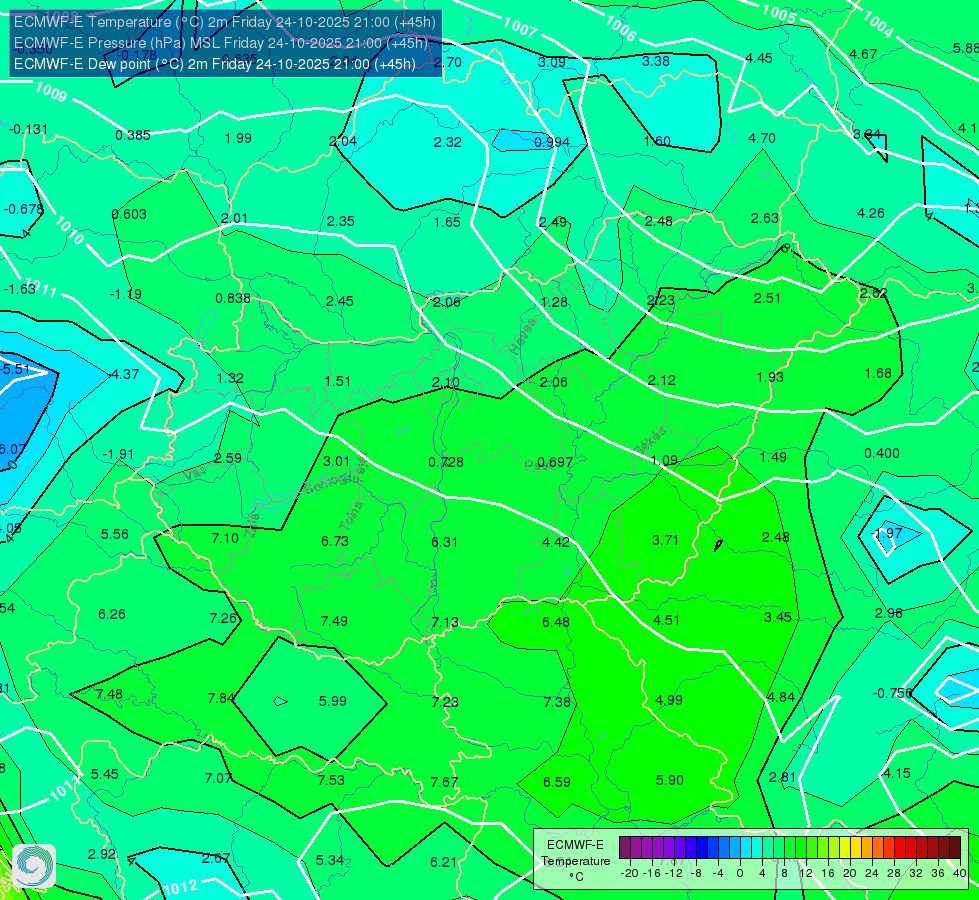Click the 7.38 grid value
The height and width of the screenshot is (900, 979).
pyautogui.click(x=557, y=702)
